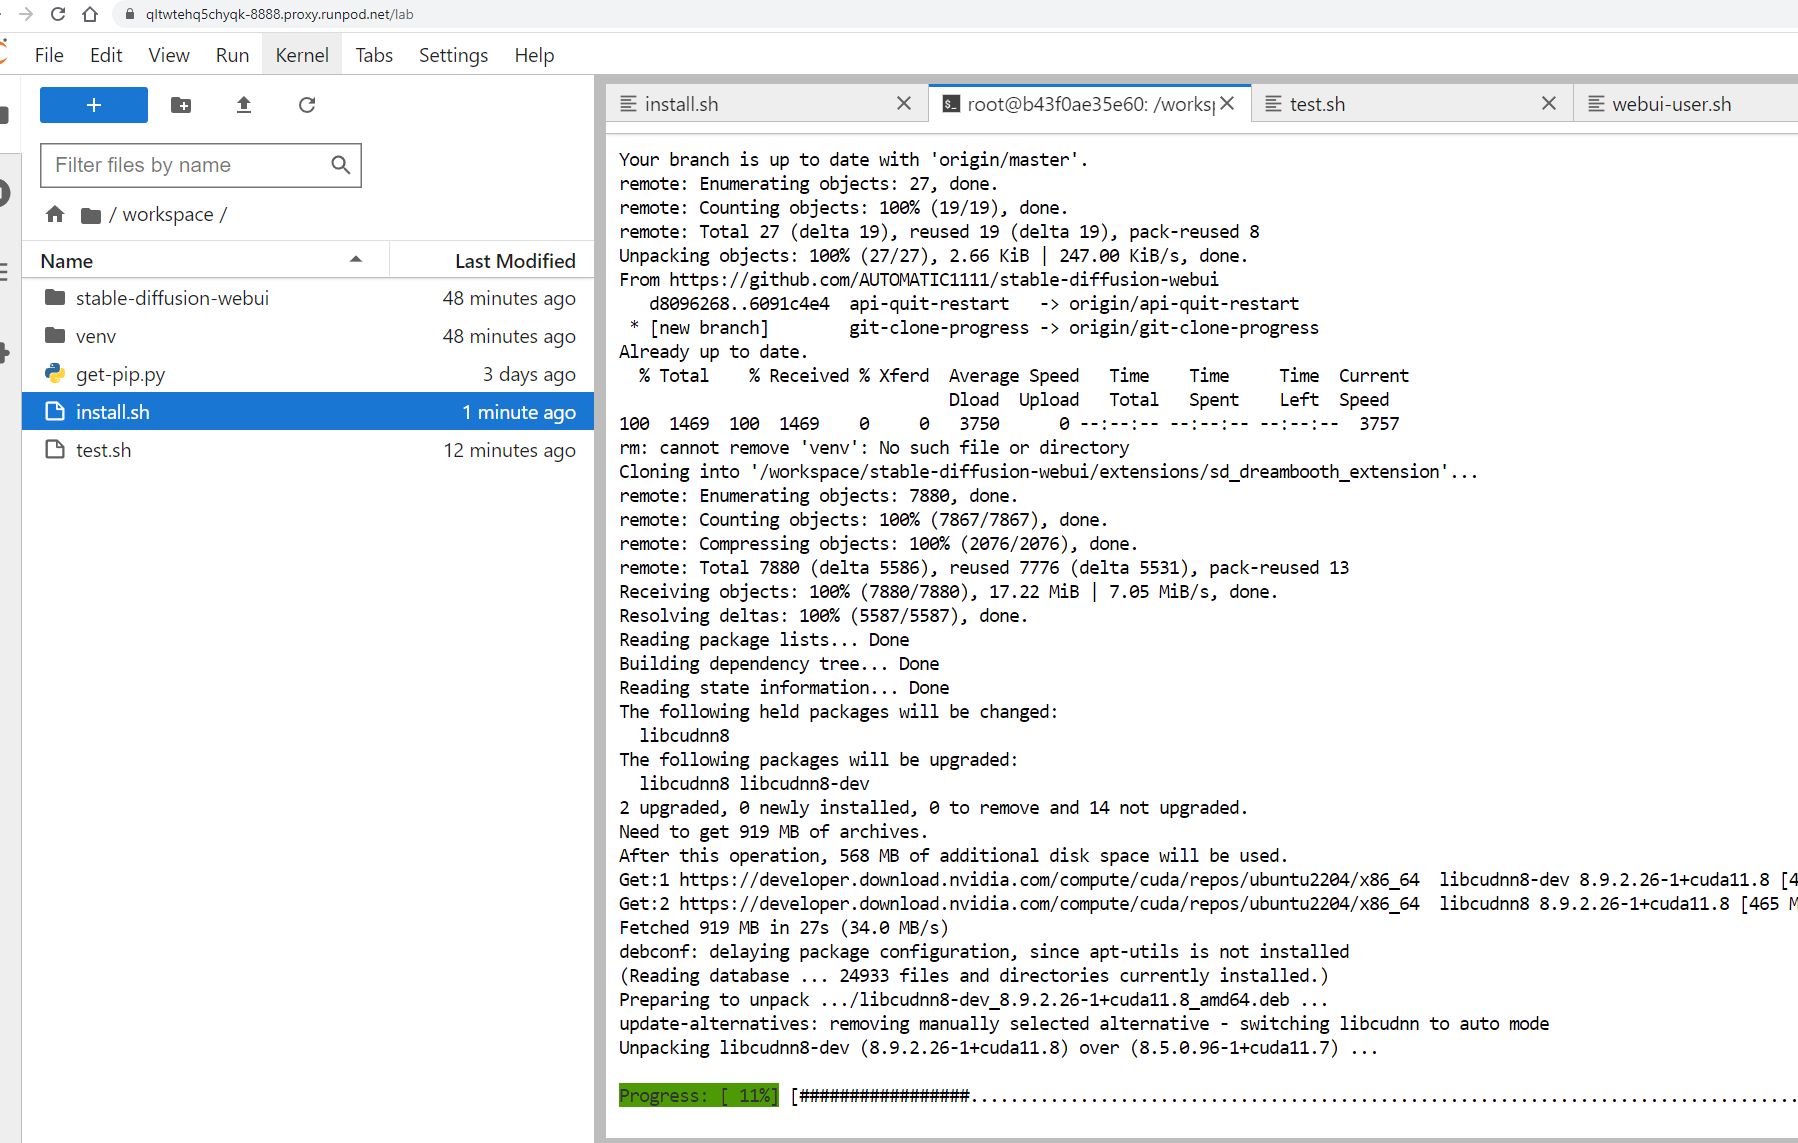Refresh the file browser listing

point(306,105)
